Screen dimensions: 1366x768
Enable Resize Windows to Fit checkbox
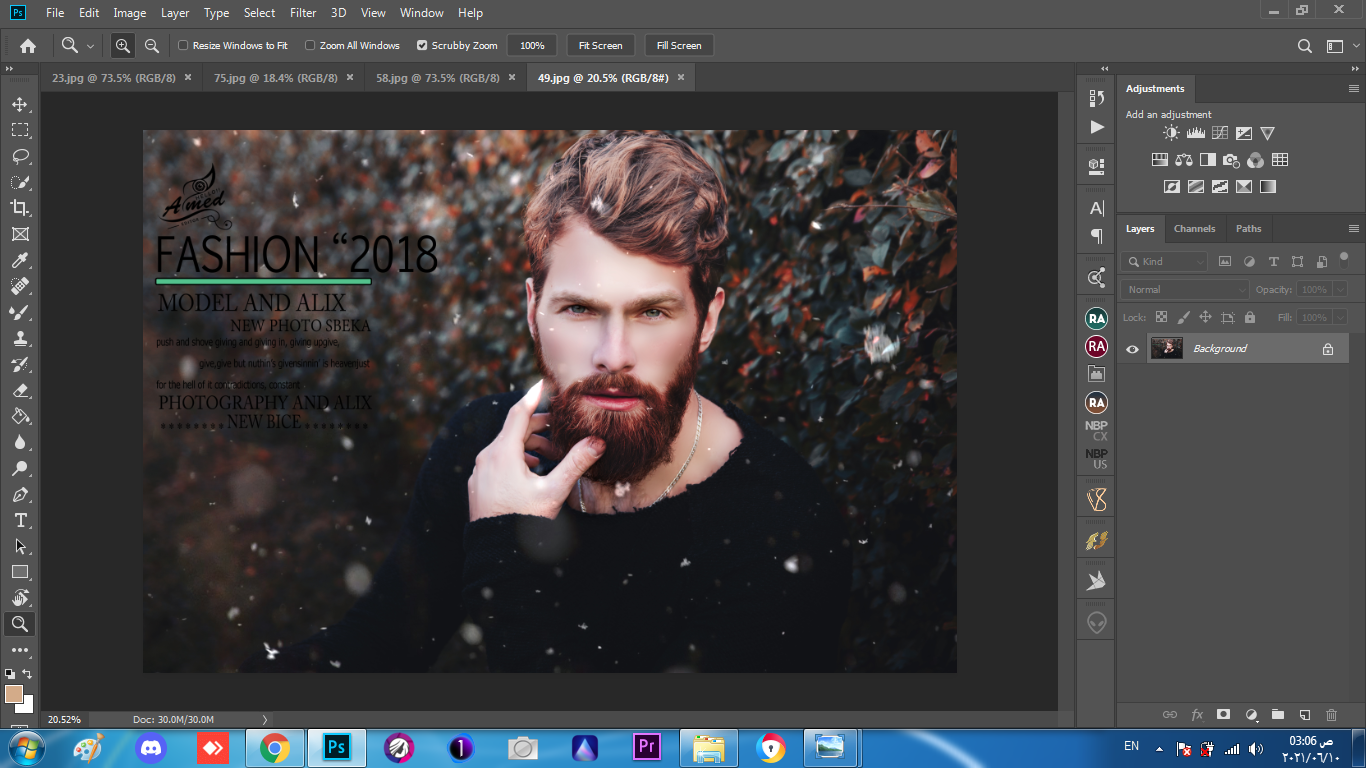point(183,45)
